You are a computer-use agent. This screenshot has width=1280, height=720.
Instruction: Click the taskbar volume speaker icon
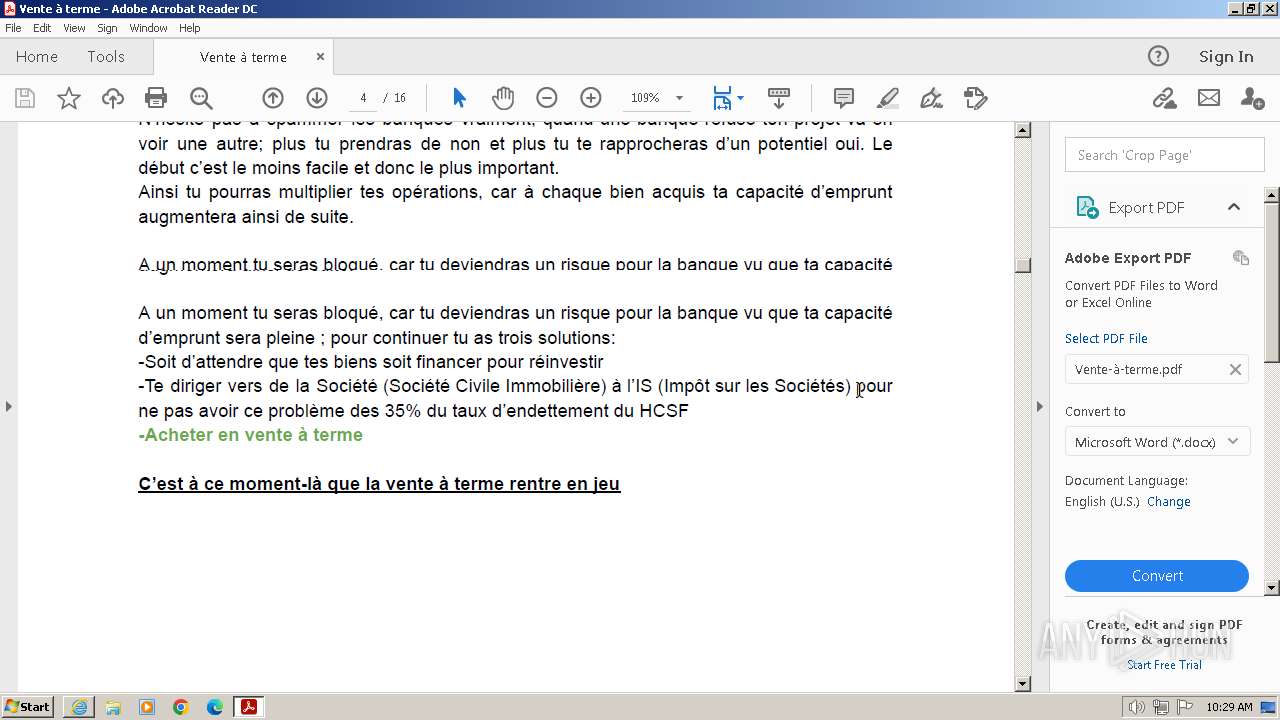pos(1137,707)
